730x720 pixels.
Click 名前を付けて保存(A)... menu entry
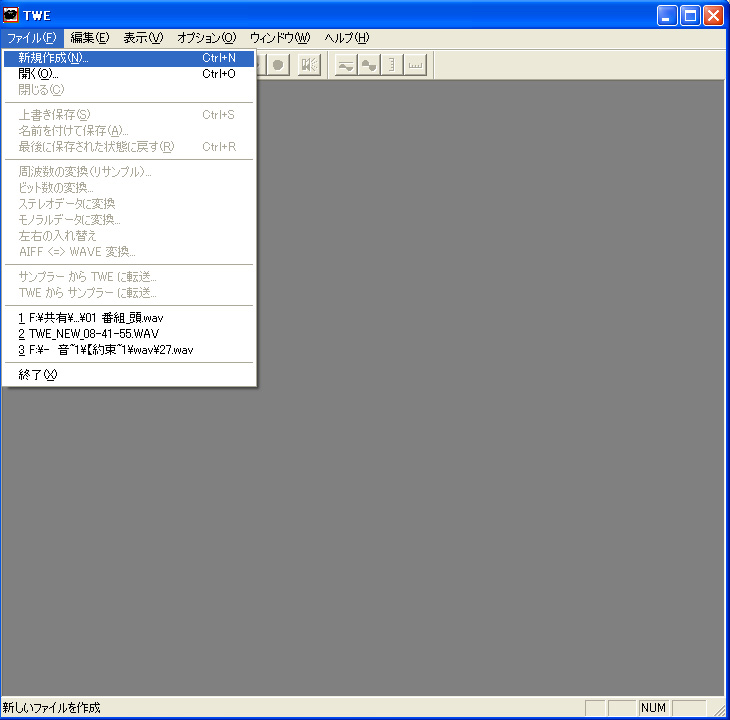[129, 131]
